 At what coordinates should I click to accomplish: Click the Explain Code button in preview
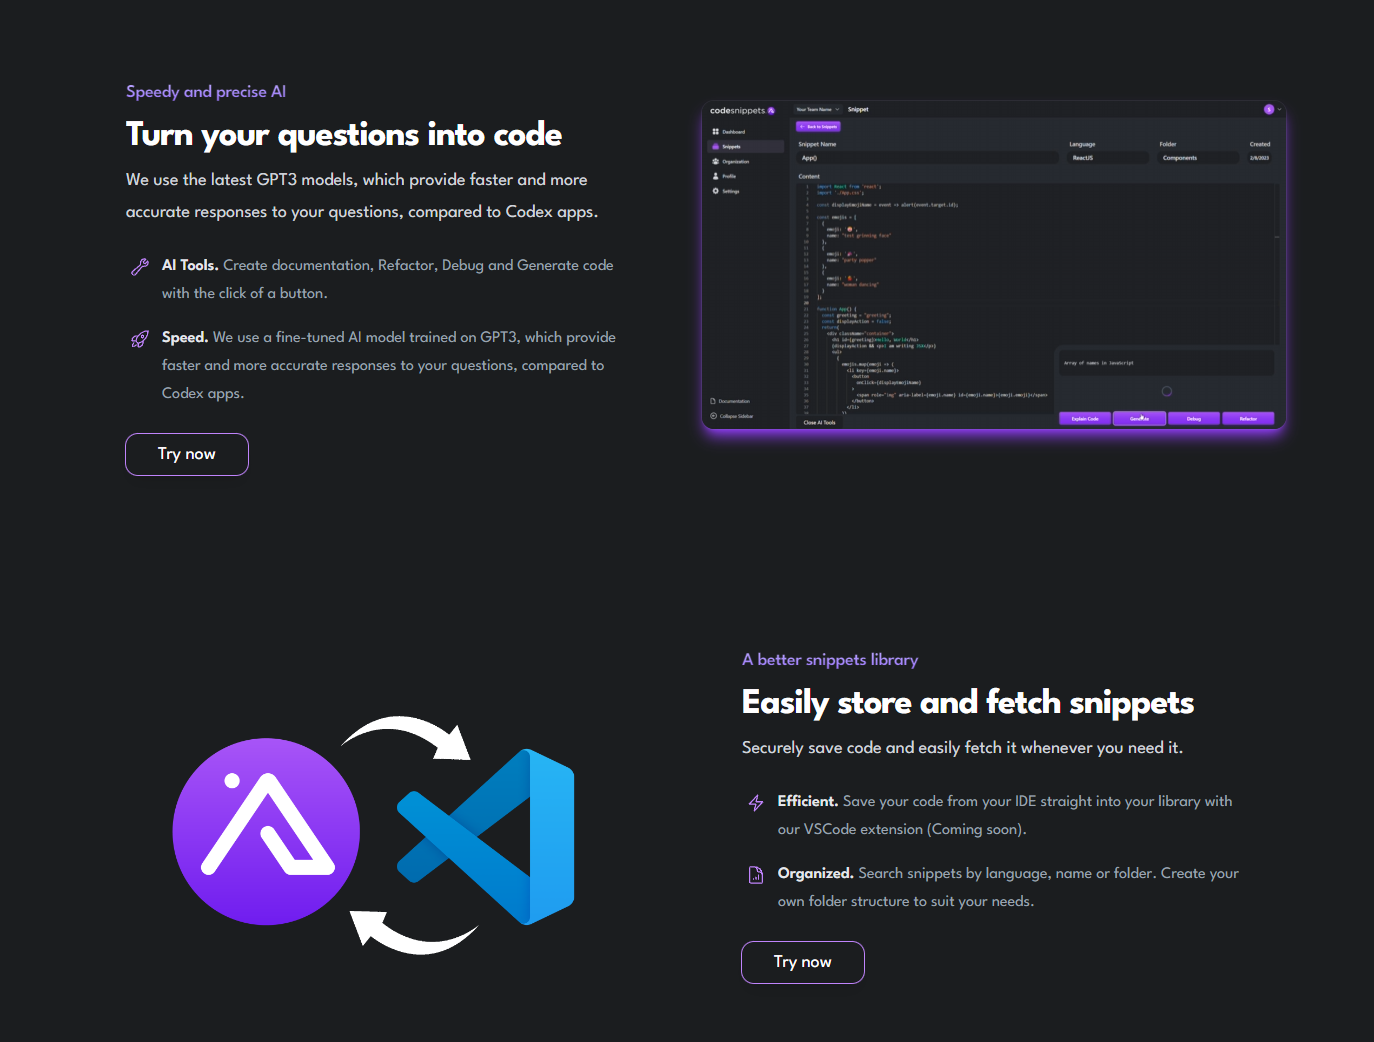pos(1085,419)
